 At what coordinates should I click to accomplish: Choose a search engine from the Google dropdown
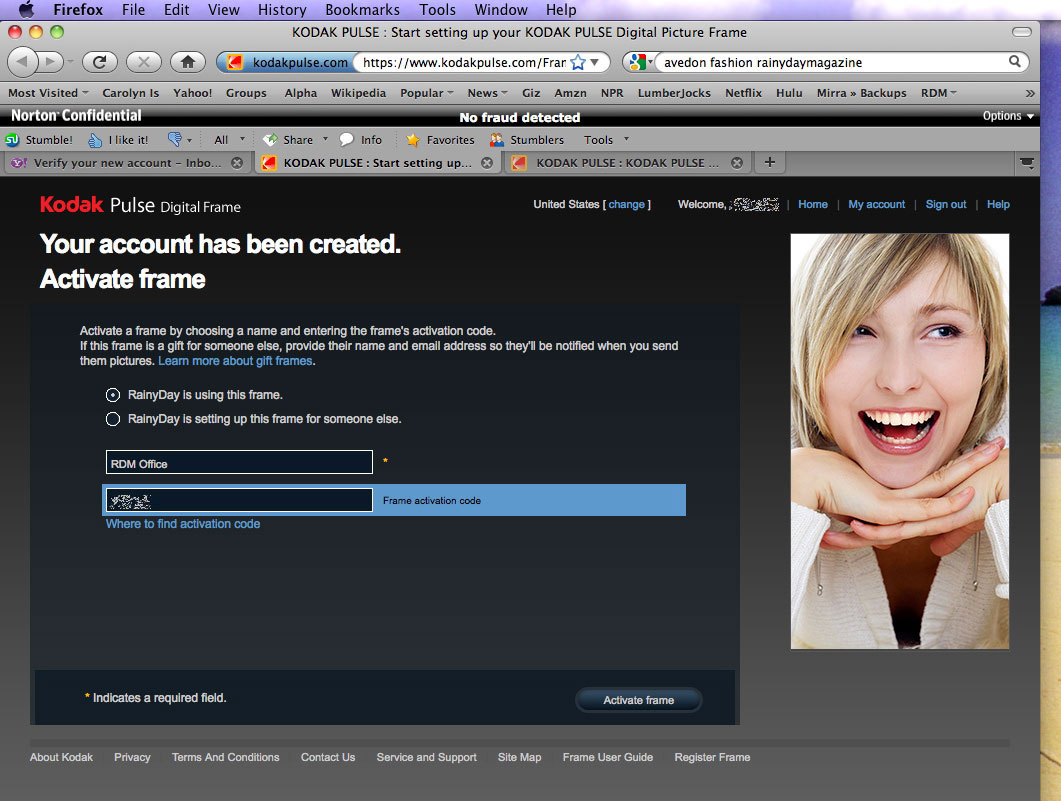[x=639, y=62]
